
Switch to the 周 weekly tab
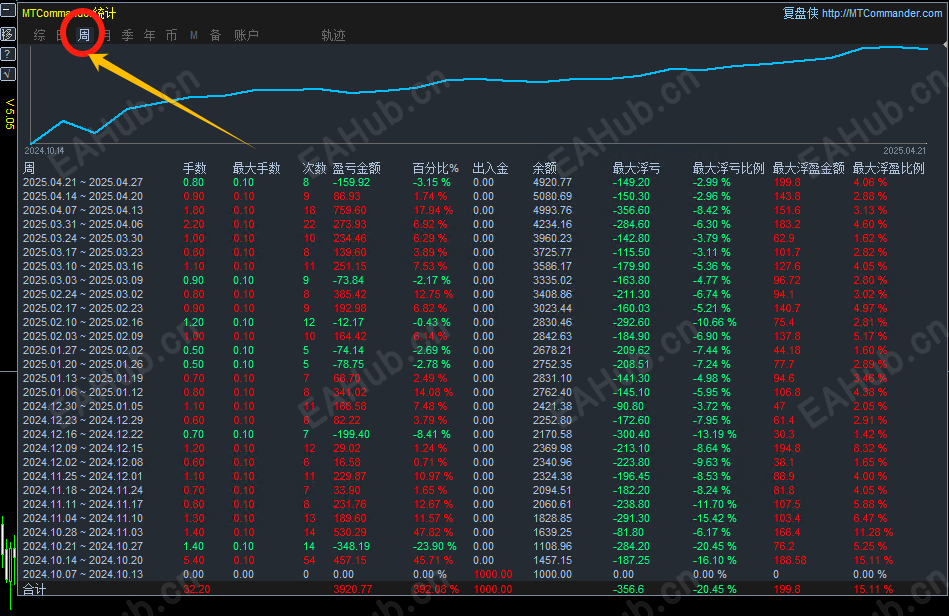[84, 35]
